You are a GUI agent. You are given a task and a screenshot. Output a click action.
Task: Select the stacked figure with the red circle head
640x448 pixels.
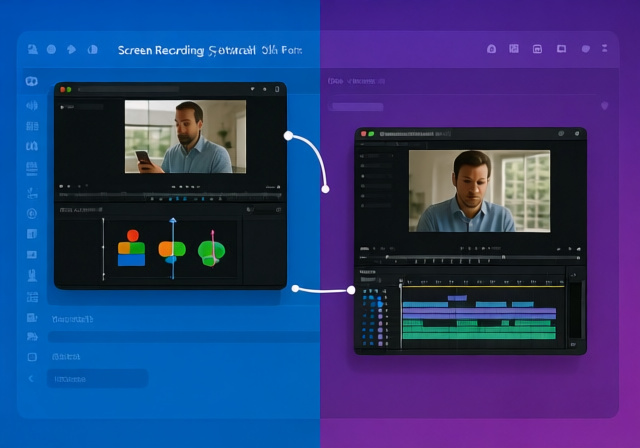[x=131, y=248]
